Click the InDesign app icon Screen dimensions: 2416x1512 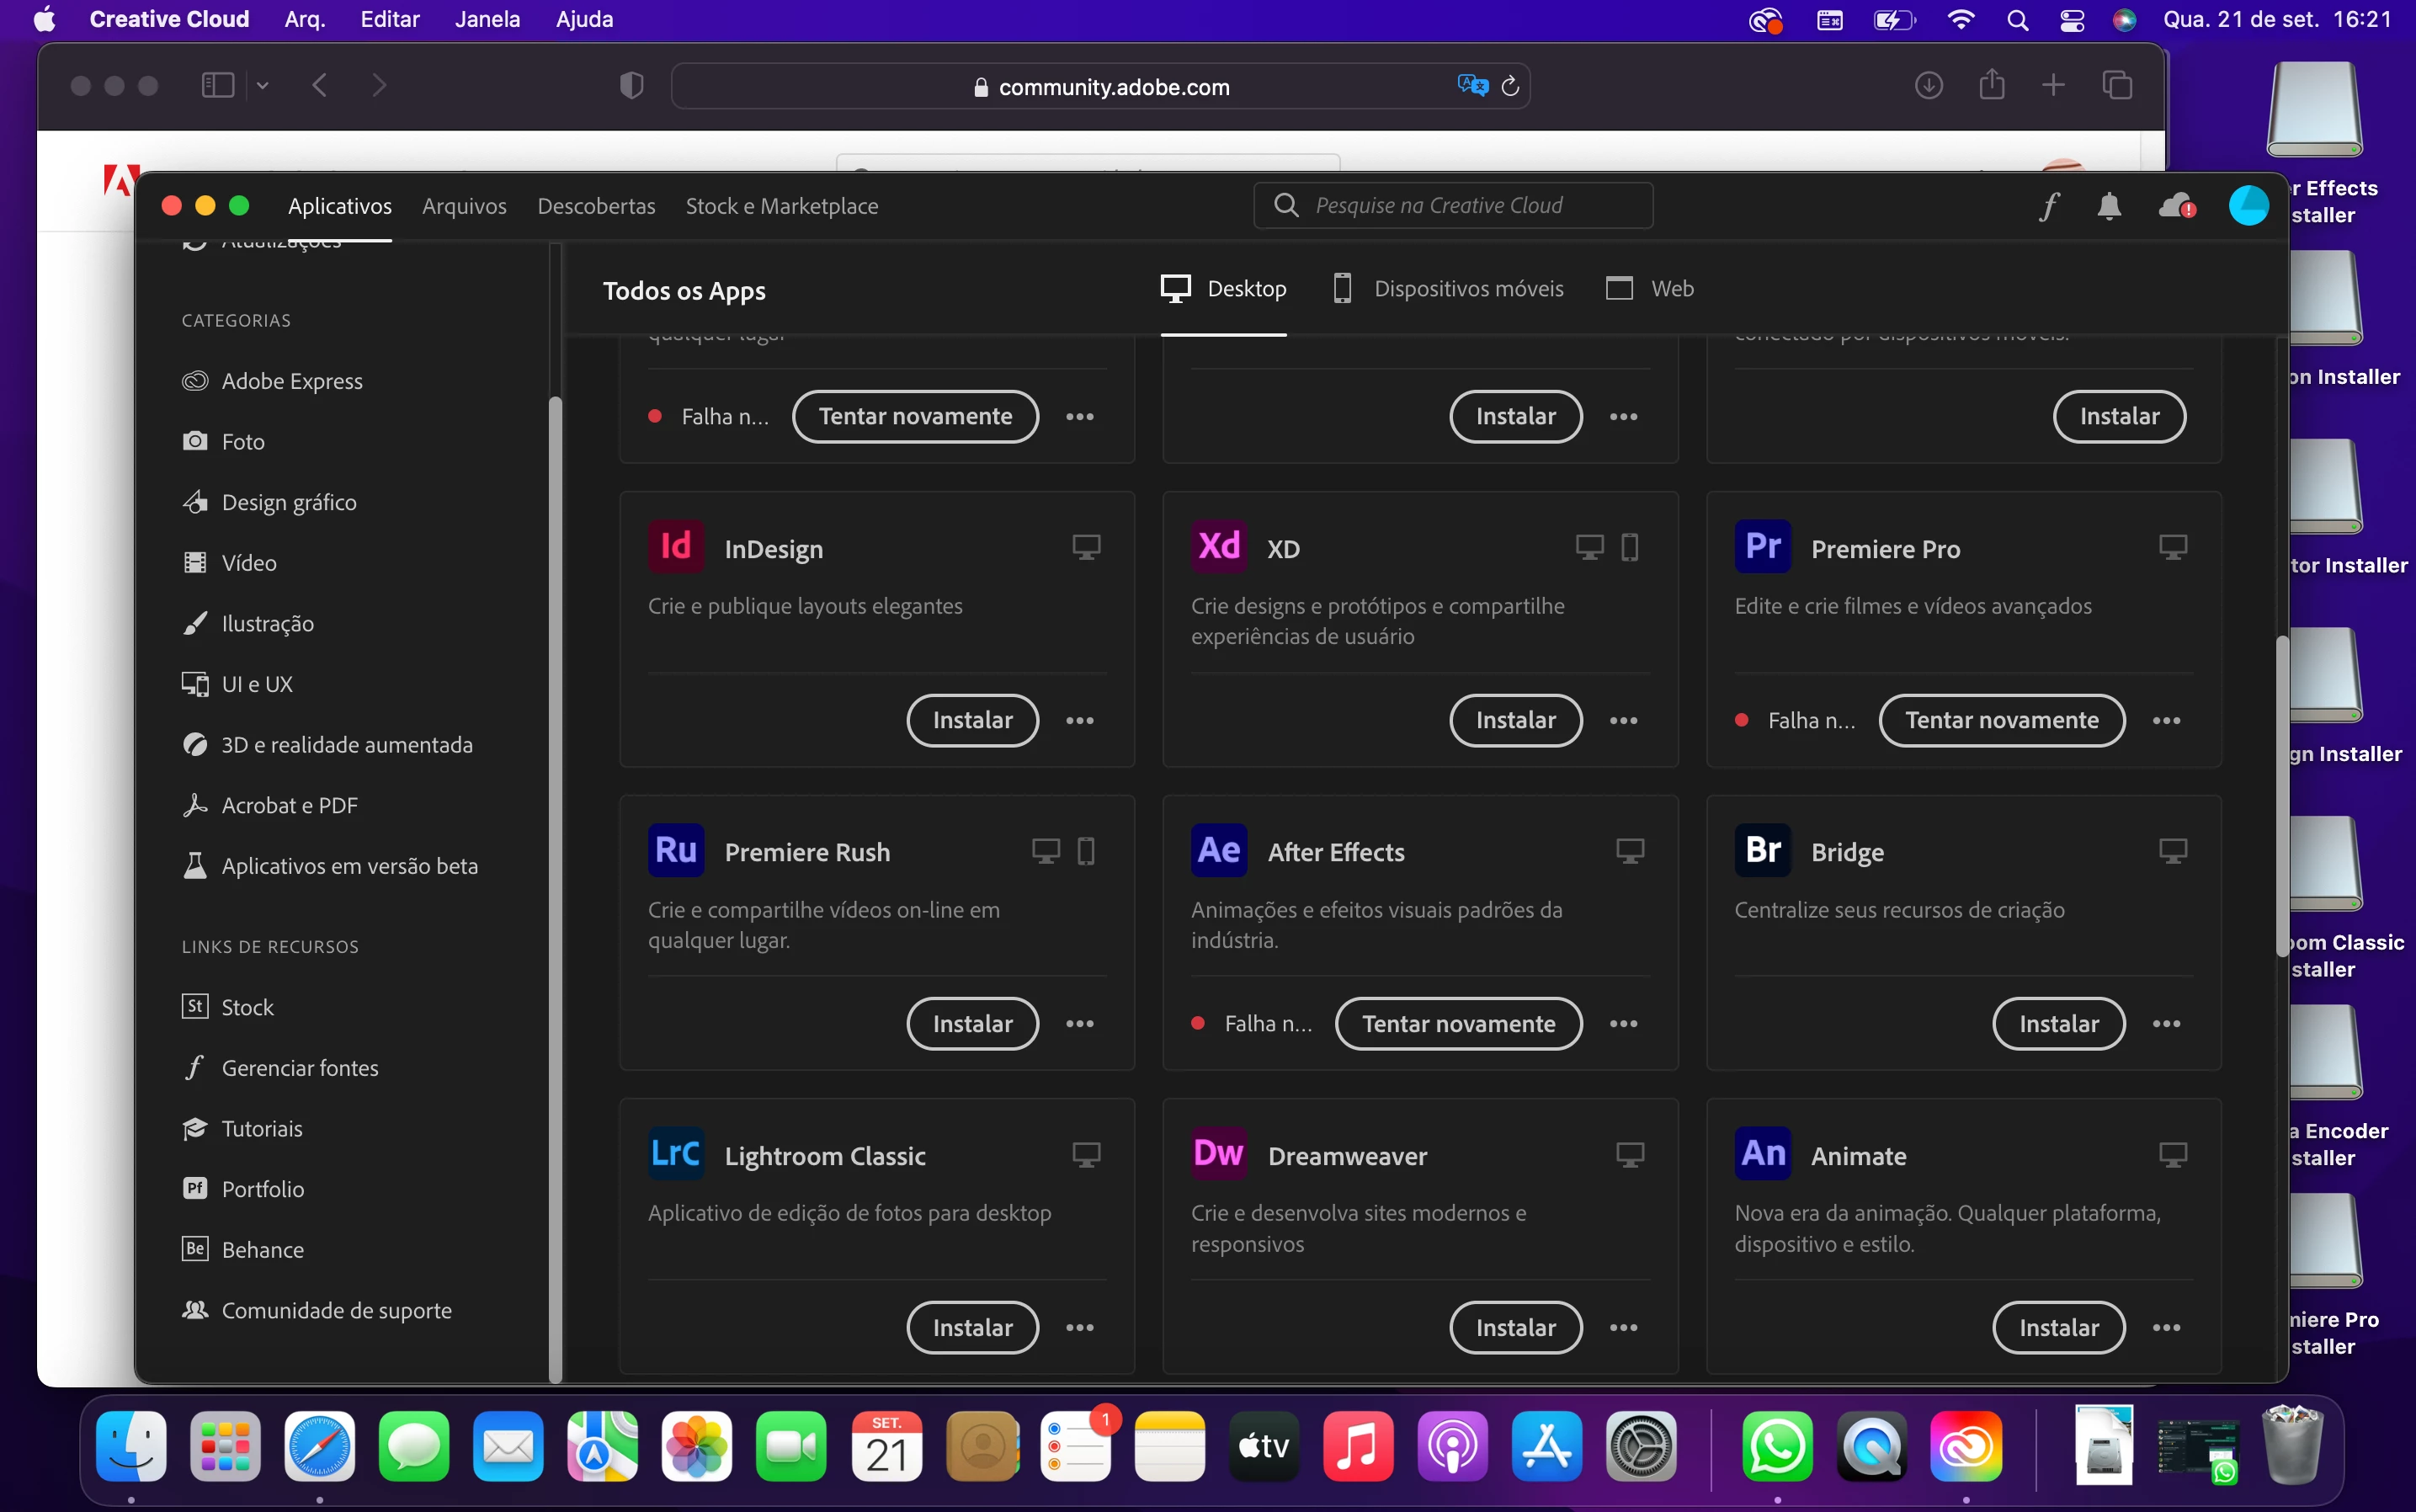click(675, 547)
